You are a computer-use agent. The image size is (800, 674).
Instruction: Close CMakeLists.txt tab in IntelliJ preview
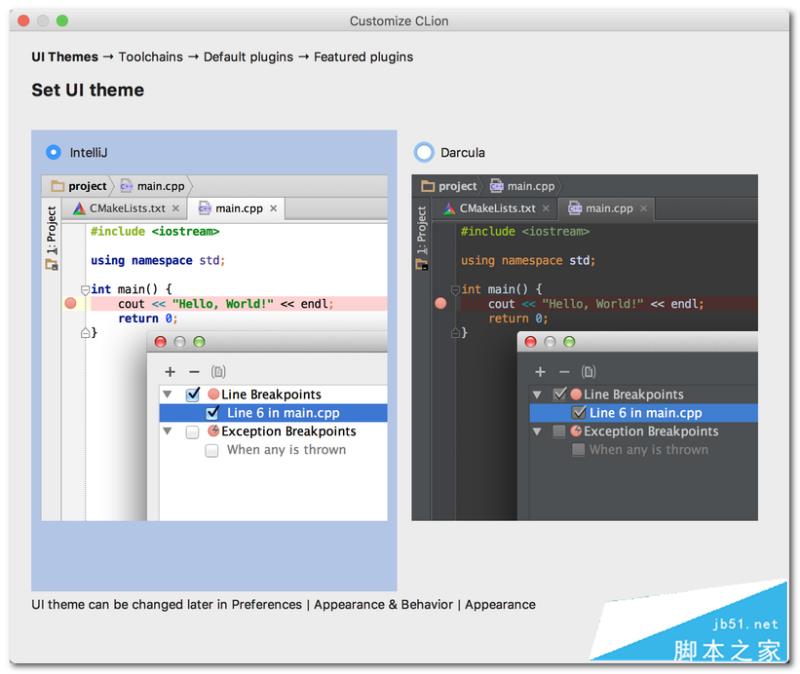pos(176,208)
